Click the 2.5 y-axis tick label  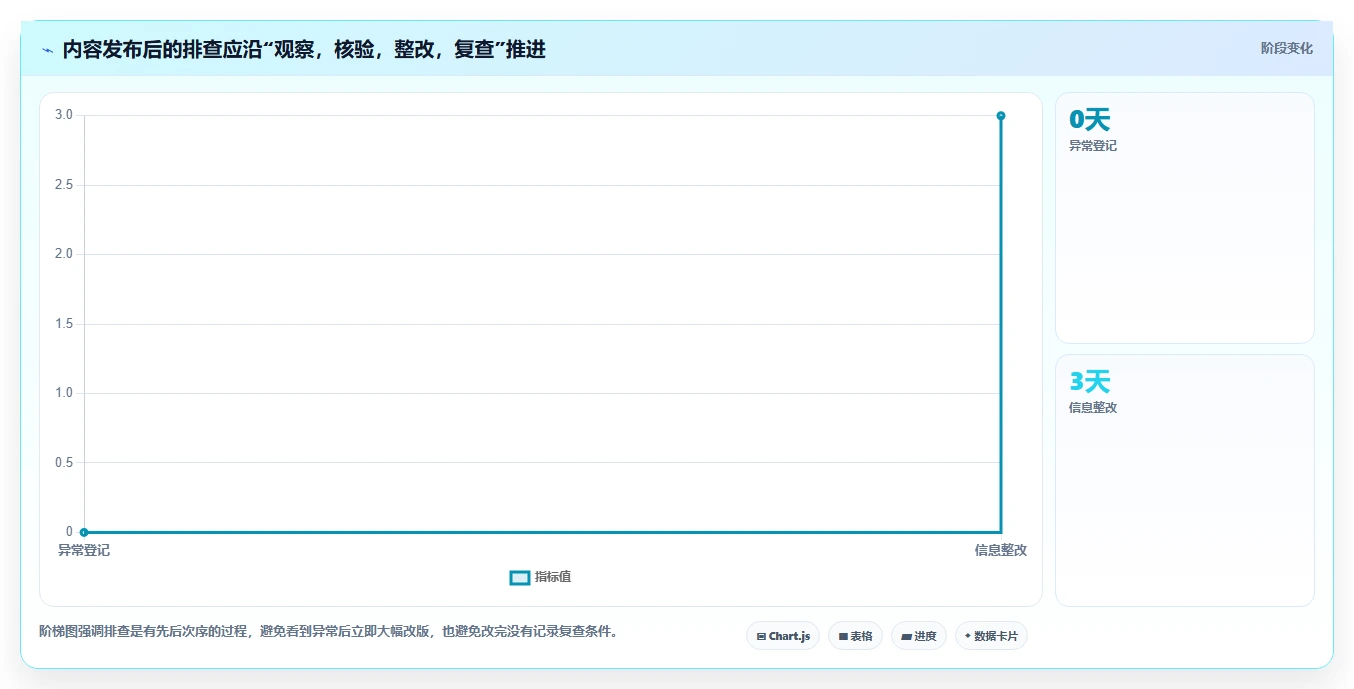point(64,185)
